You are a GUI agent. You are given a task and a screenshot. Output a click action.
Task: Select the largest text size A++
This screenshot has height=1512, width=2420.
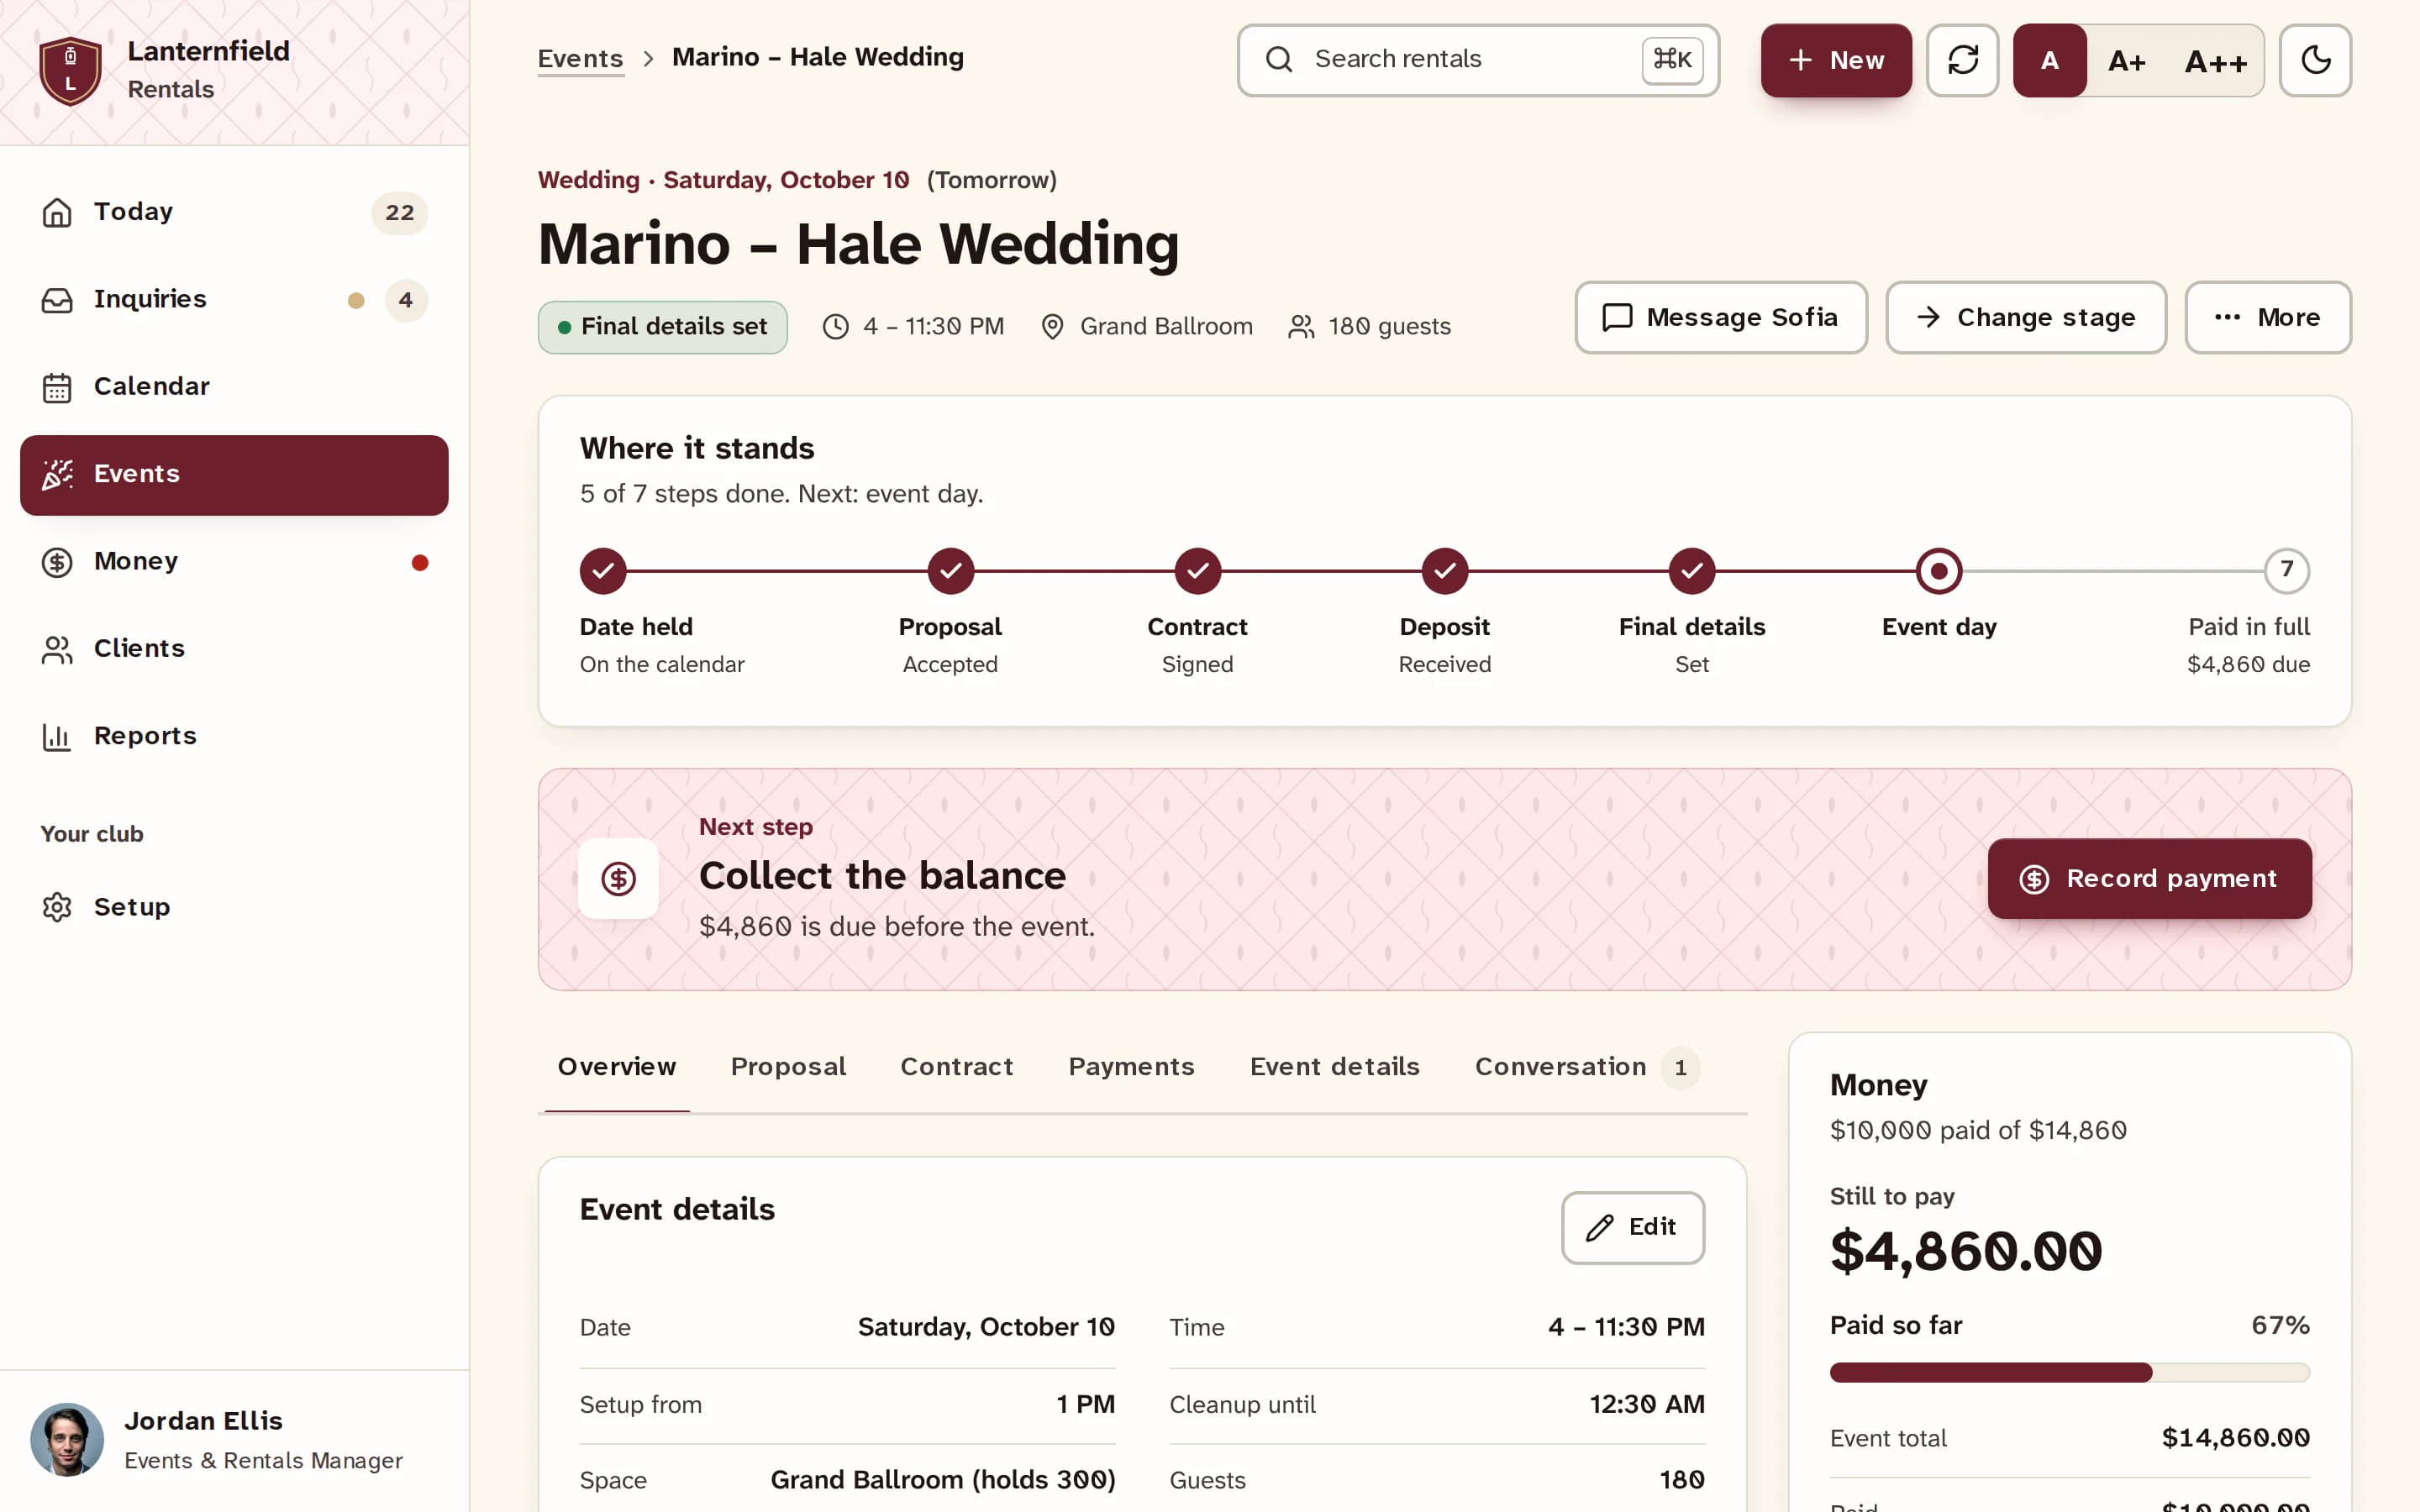click(x=2215, y=61)
